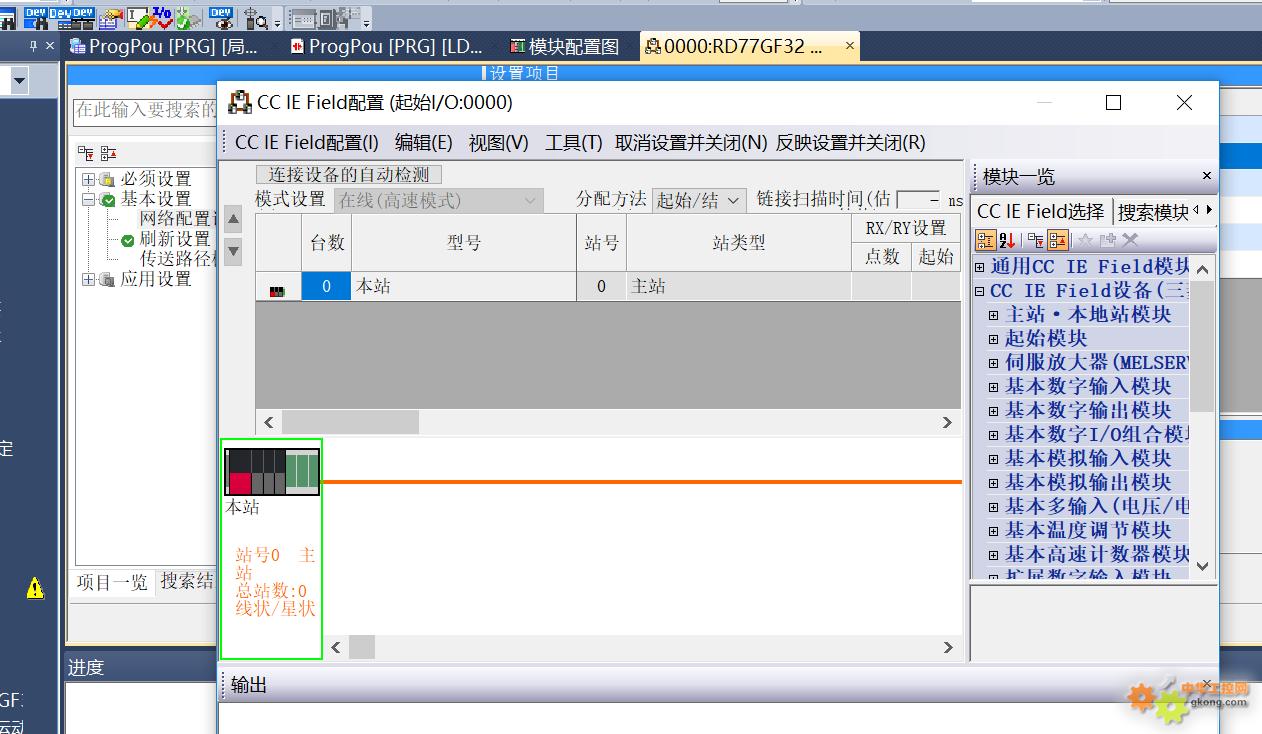Image resolution: width=1262 pixels, height=734 pixels.
Task: Click the tab scroll right arrow in 模块一览
Action: [x=1210, y=210]
